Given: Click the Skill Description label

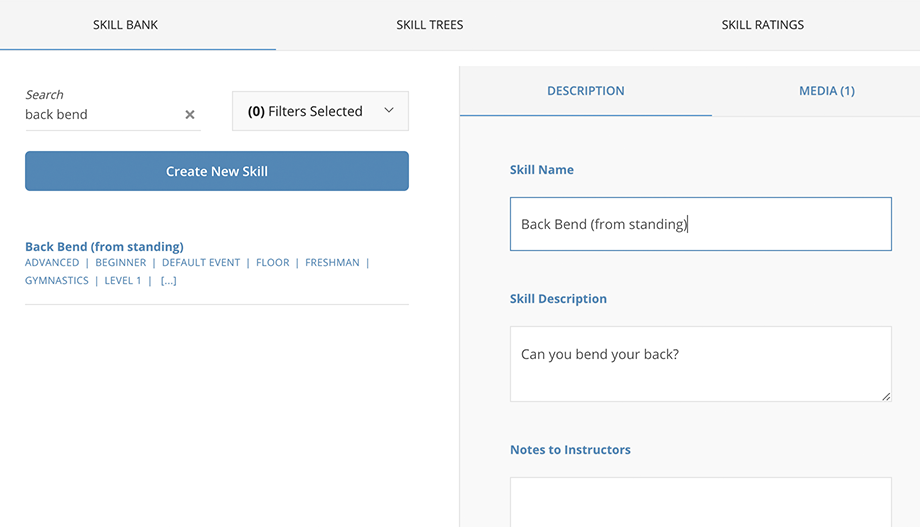Looking at the screenshot, I should 558,299.
